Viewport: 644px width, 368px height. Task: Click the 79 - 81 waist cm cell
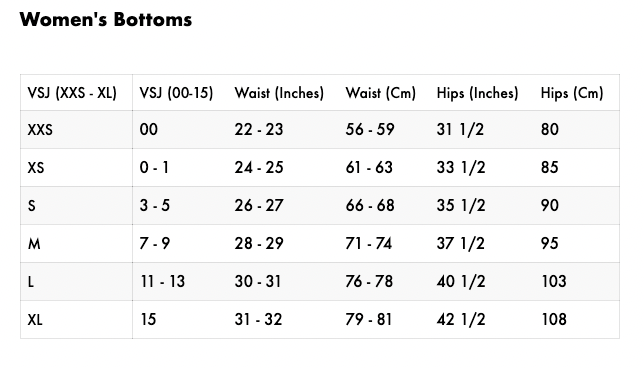tap(369, 320)
